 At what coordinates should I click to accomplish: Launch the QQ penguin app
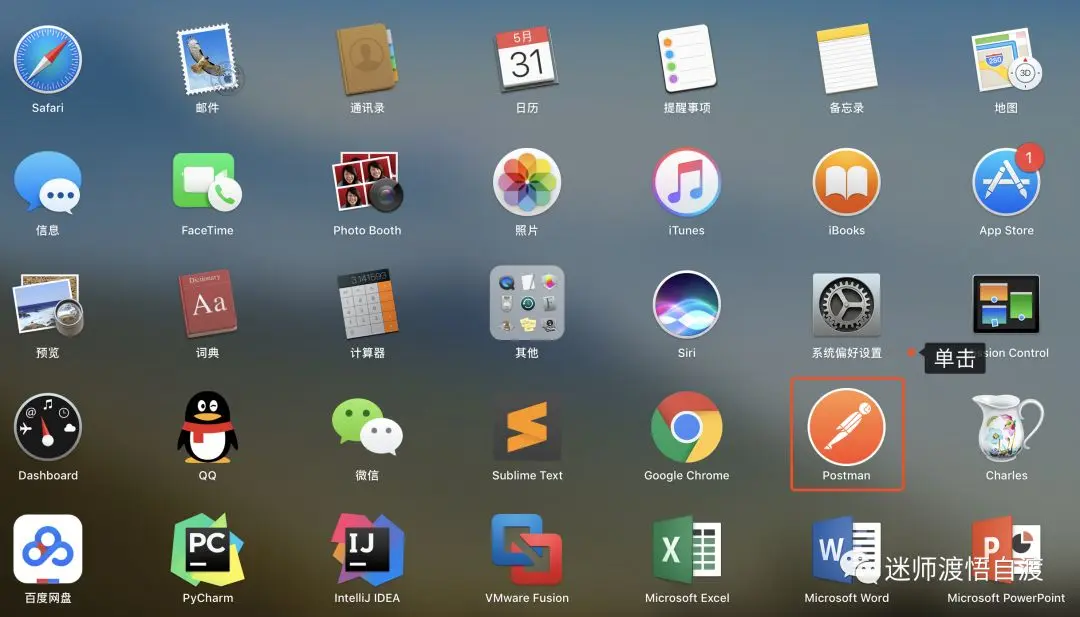tap(207, 428)
